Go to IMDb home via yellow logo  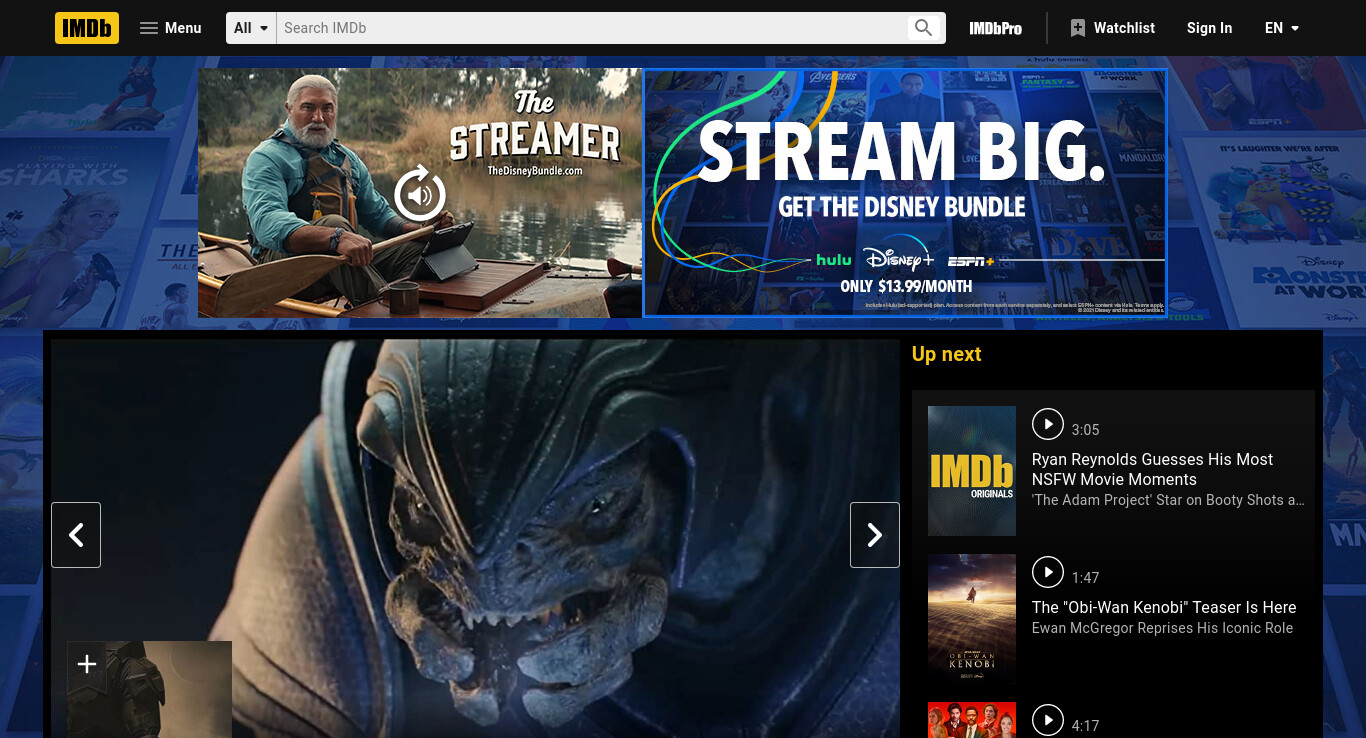pos(87,28)
